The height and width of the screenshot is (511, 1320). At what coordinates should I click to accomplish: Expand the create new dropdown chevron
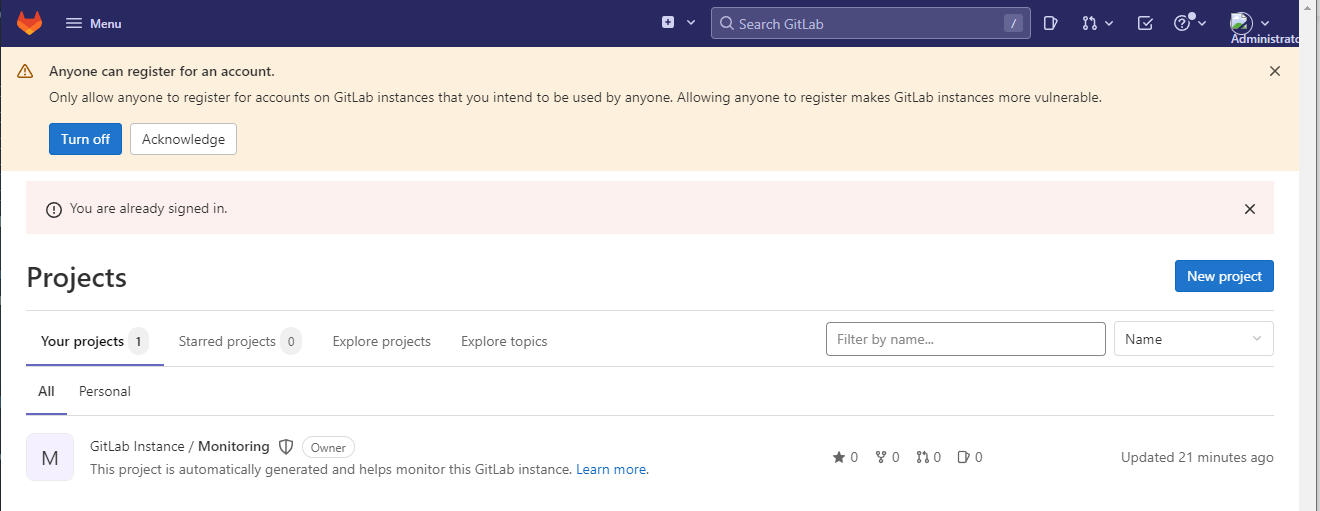[691, 23]
